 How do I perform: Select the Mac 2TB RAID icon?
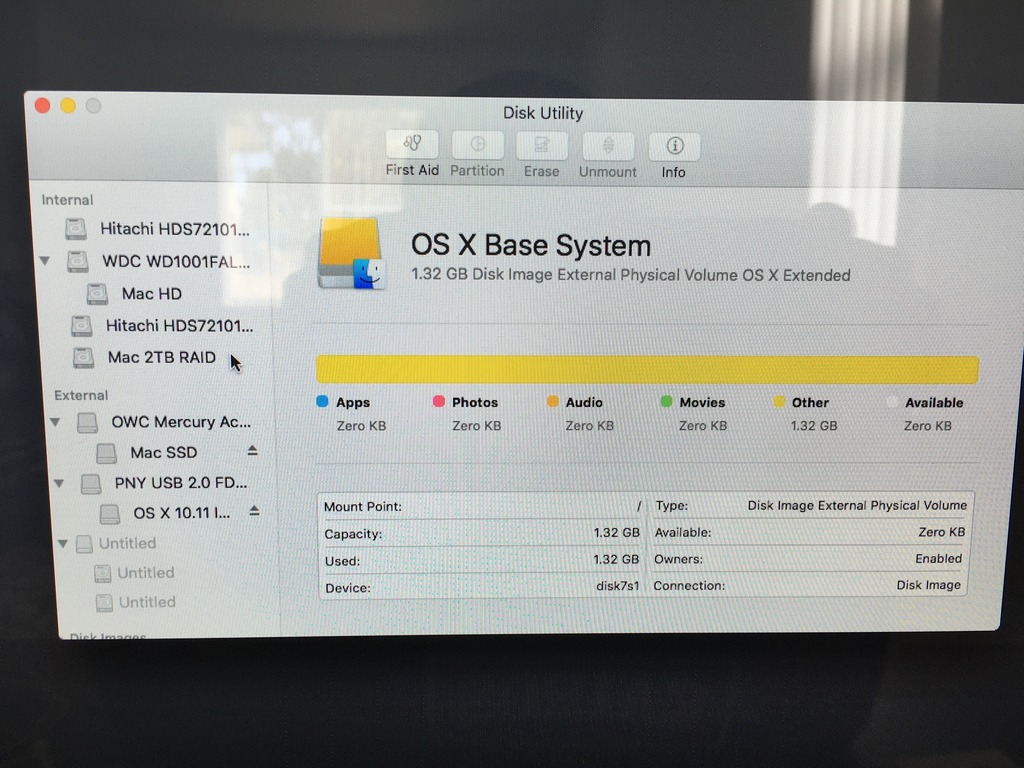(84, 357)
